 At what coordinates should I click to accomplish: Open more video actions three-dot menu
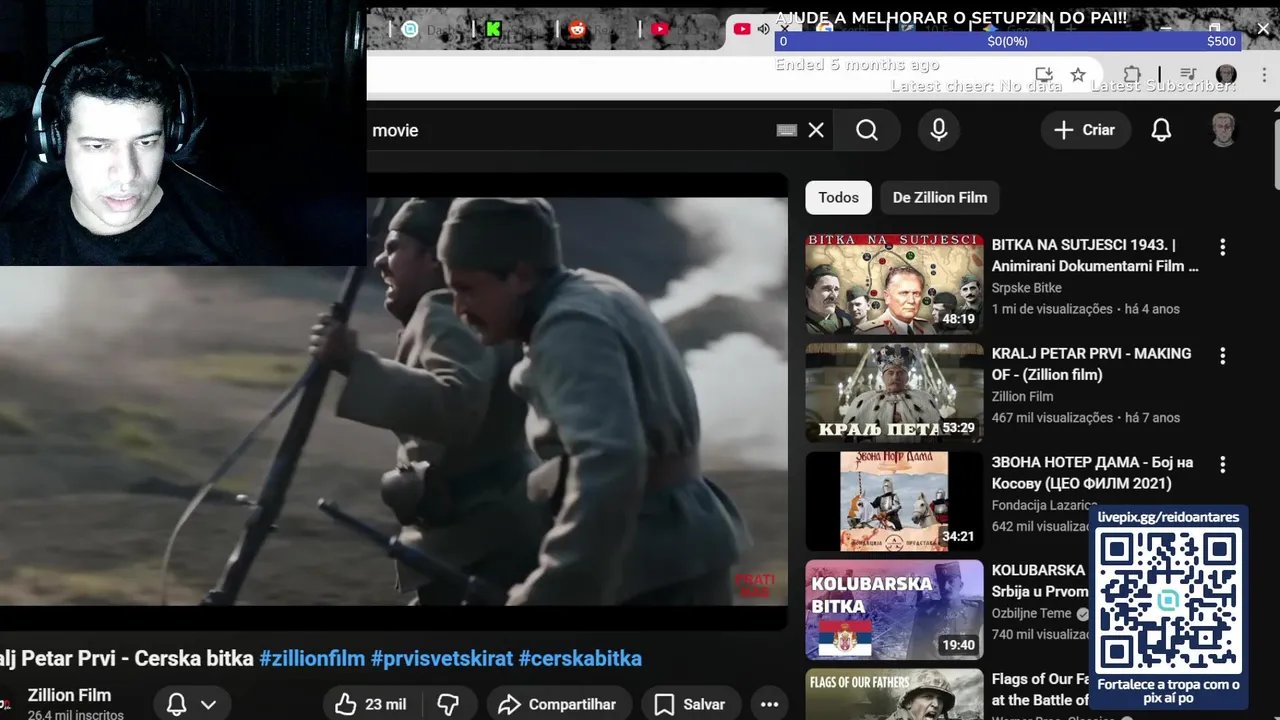(x=769, y=704)
